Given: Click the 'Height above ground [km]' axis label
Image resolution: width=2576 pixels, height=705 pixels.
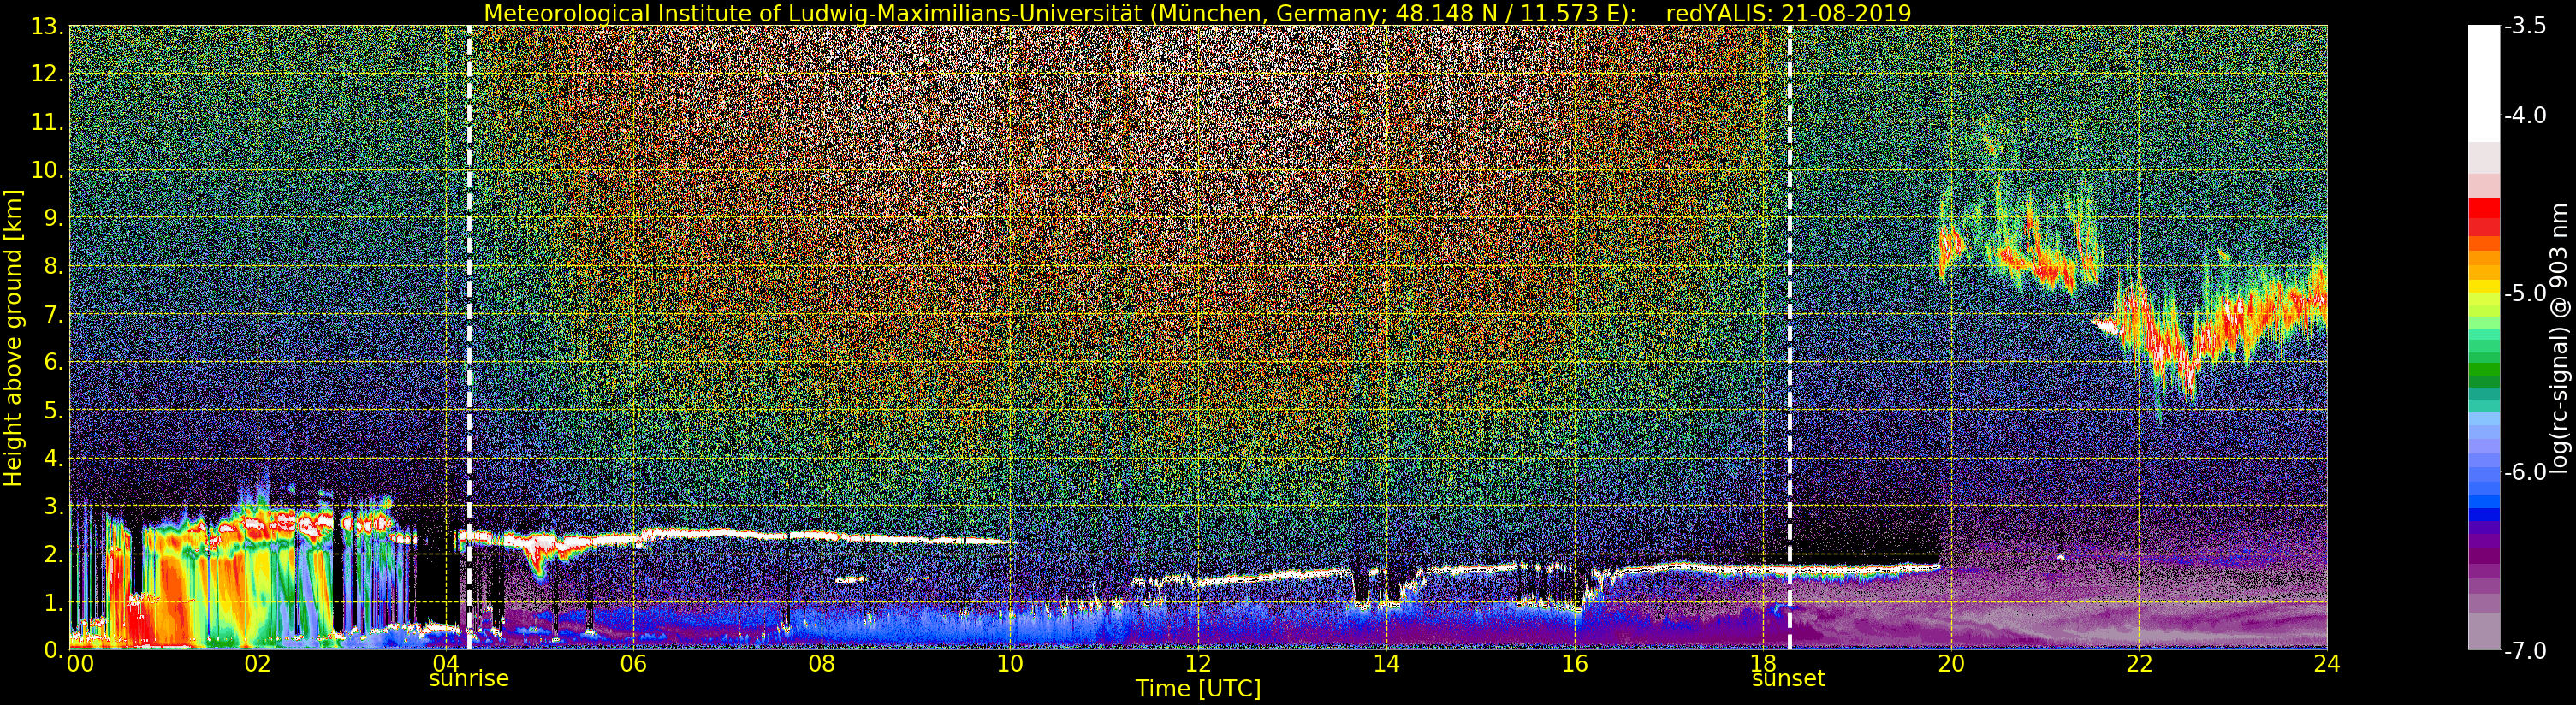Looking at the screenshot, I should click(13, 338).
